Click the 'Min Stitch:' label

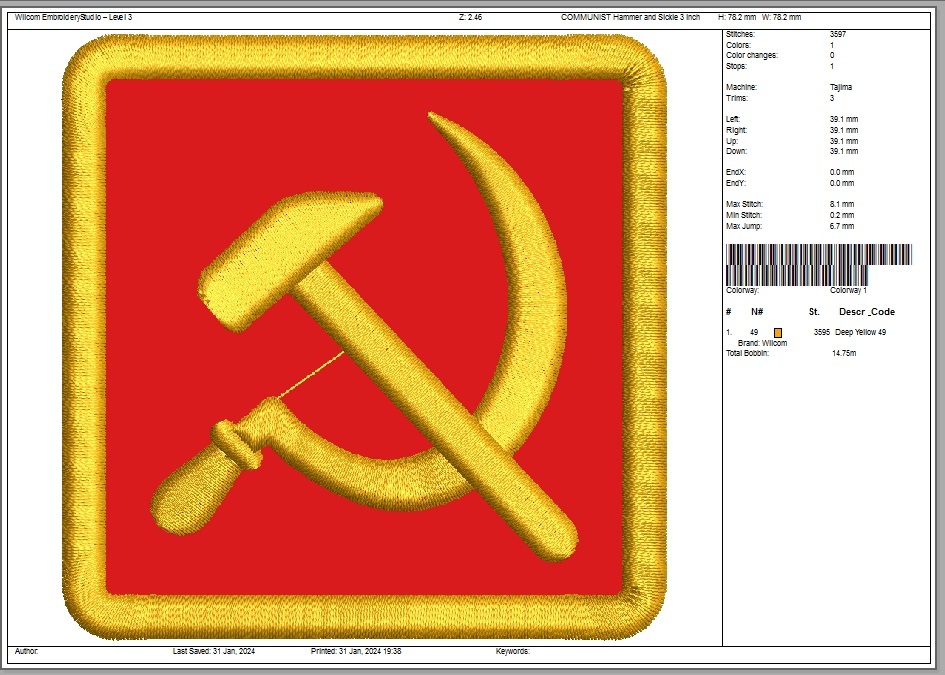pyautogui.click(x=744, y=215)
